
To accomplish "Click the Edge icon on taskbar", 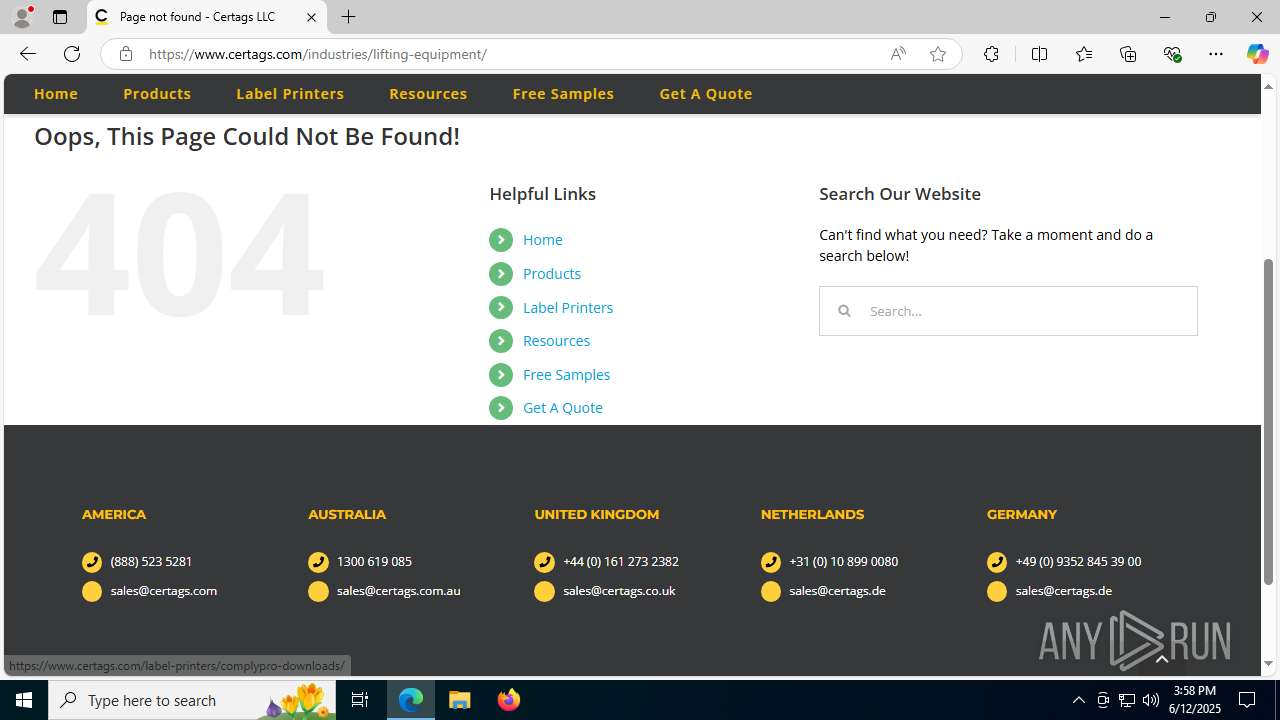I will tap(411, 700).
